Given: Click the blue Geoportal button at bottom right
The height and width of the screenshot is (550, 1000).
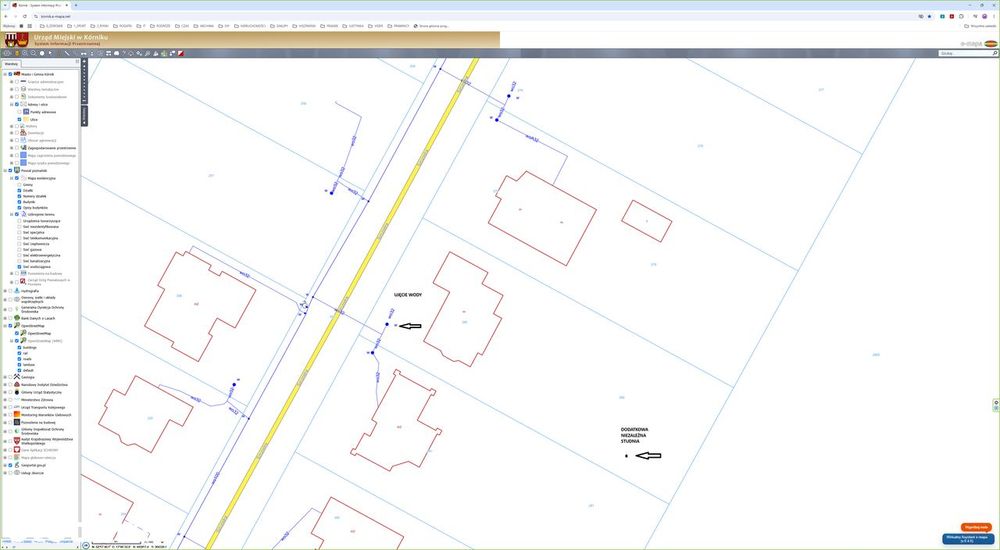Looking at the screenshot, I should [x=968, y=539].
